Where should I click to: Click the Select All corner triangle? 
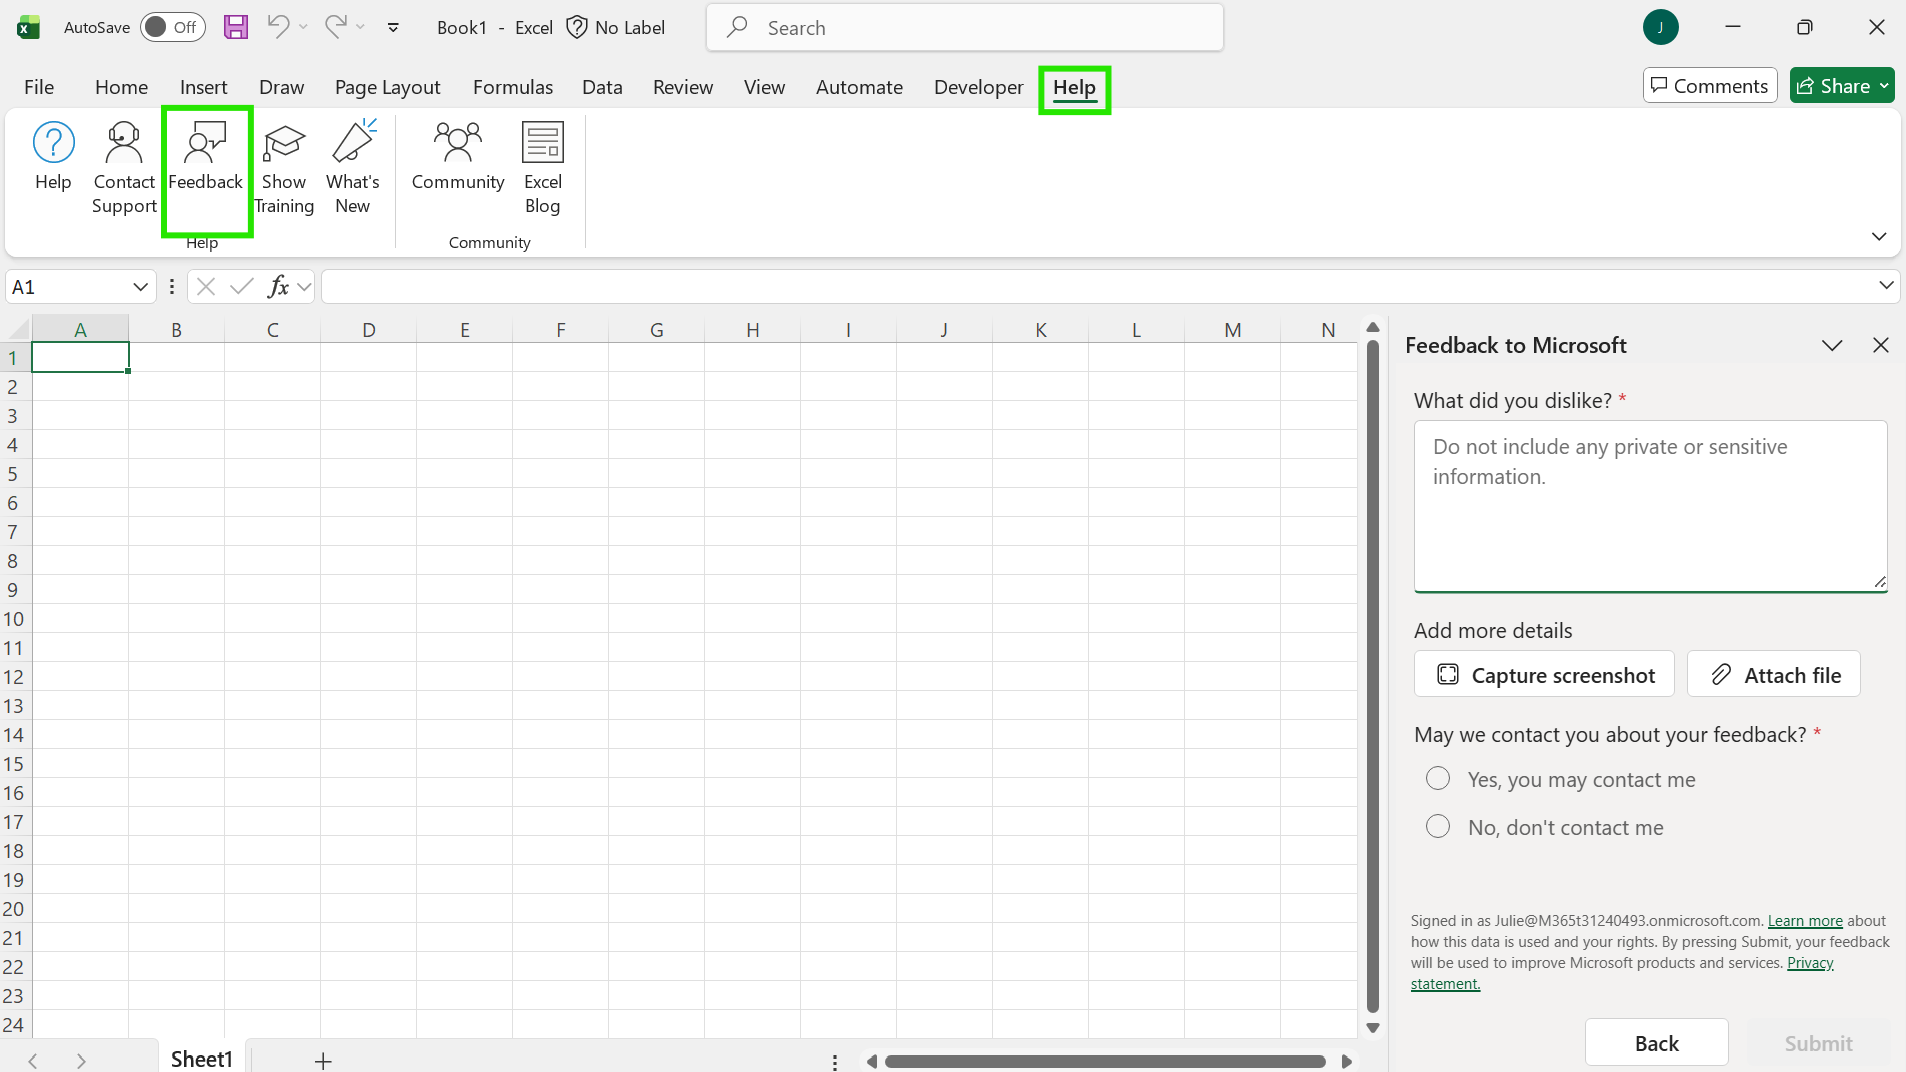click(16, 329)
